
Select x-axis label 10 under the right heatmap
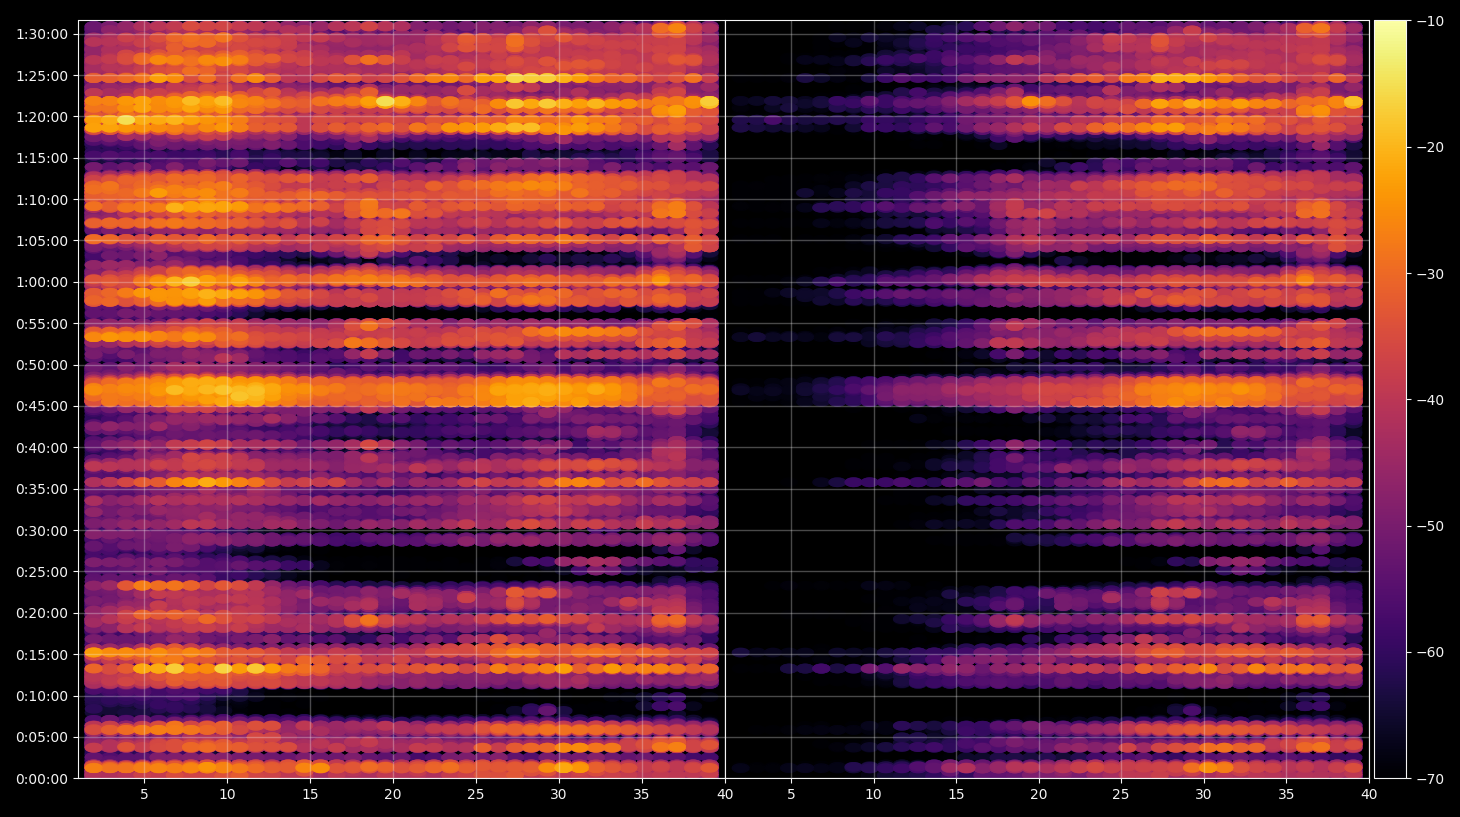(873, 795)
